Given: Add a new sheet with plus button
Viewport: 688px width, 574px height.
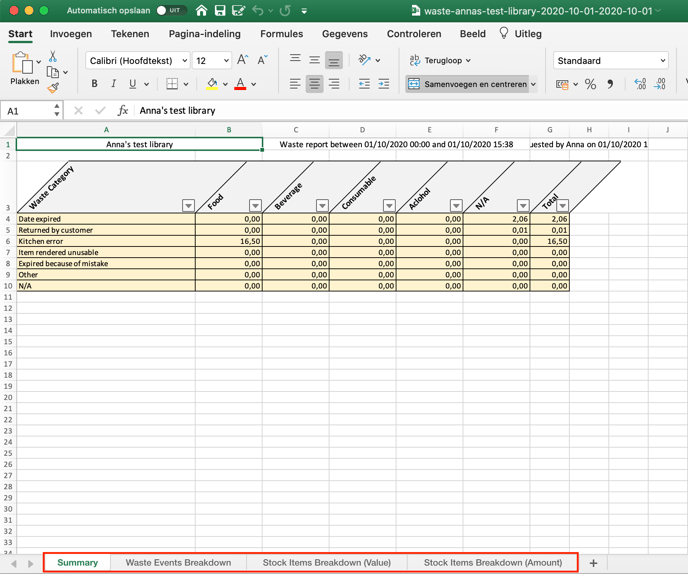Looking at the screenshot, I should [x=593, y=563].
